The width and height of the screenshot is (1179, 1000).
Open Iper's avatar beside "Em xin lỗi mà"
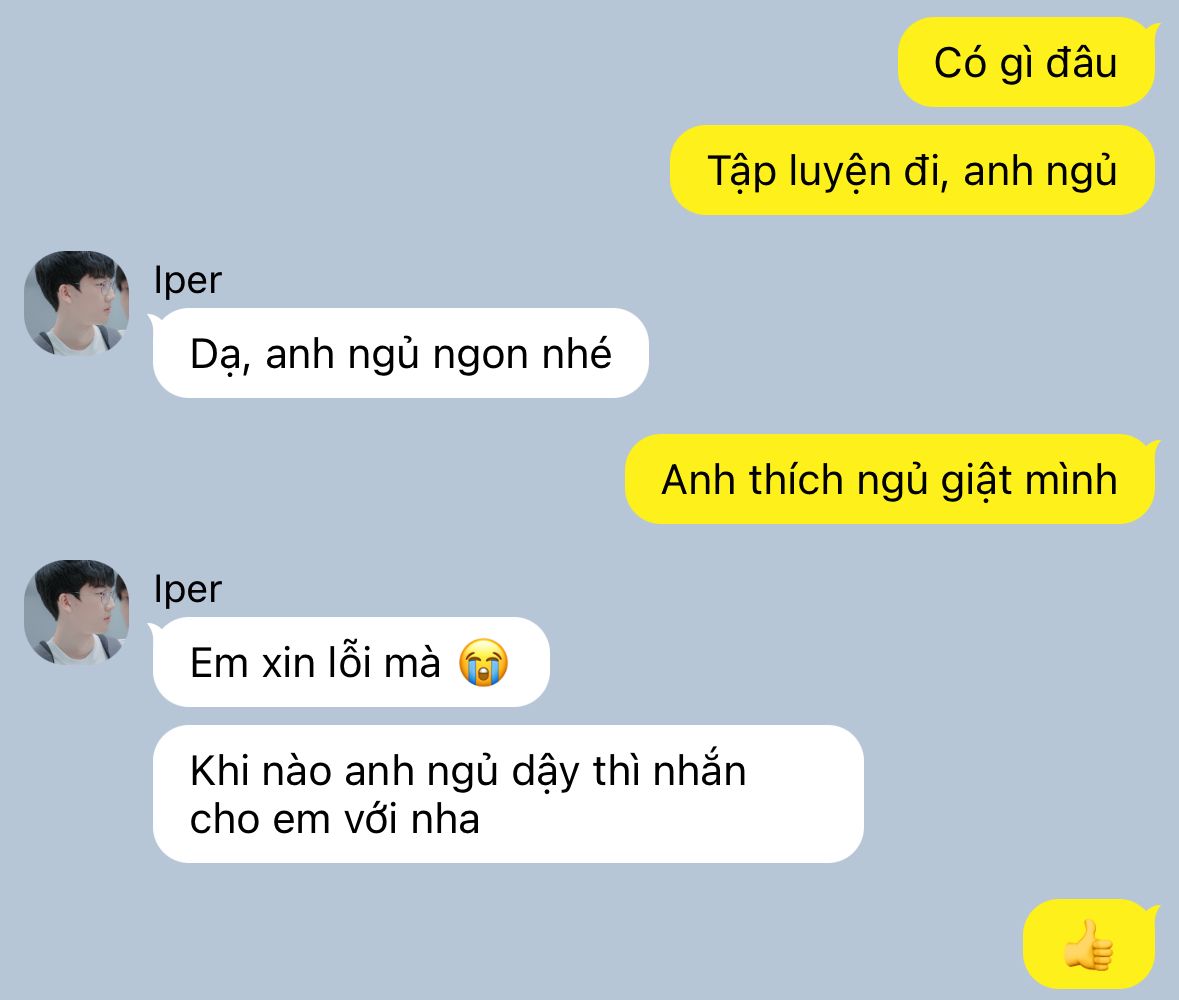point(76,612)
